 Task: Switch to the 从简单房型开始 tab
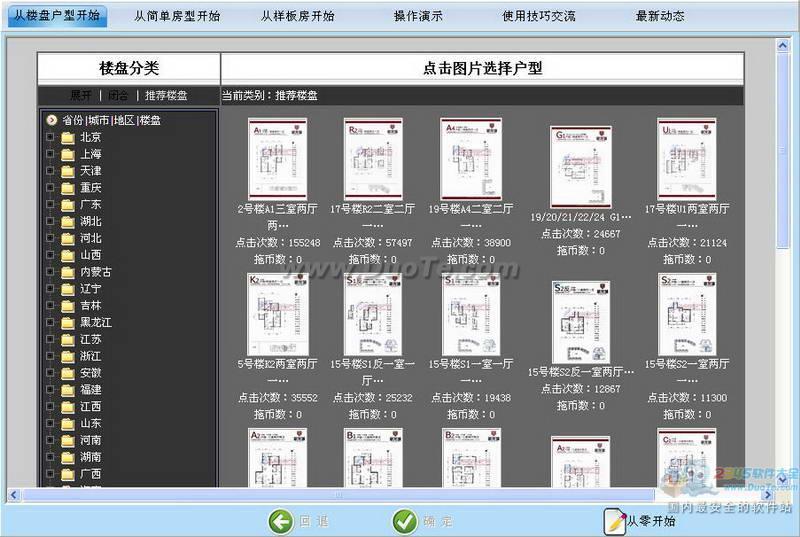[x=177, y=16]
